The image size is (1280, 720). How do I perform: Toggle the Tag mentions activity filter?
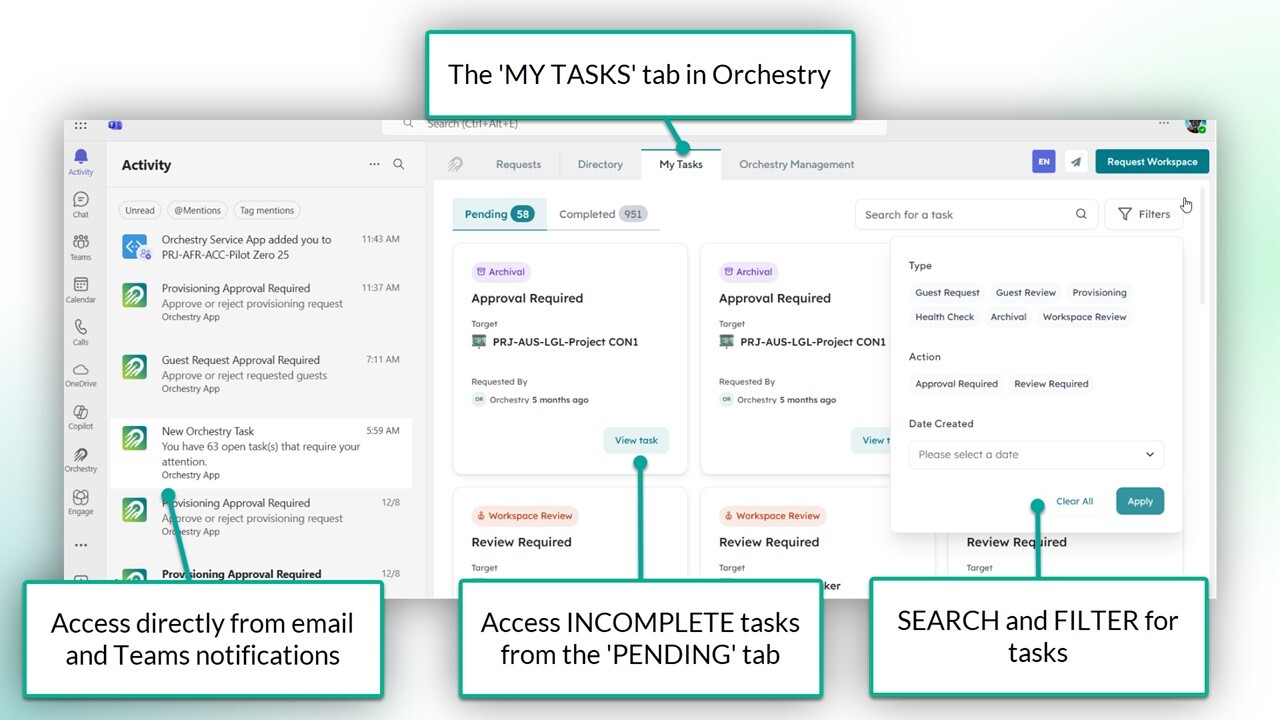click(267, 210)
